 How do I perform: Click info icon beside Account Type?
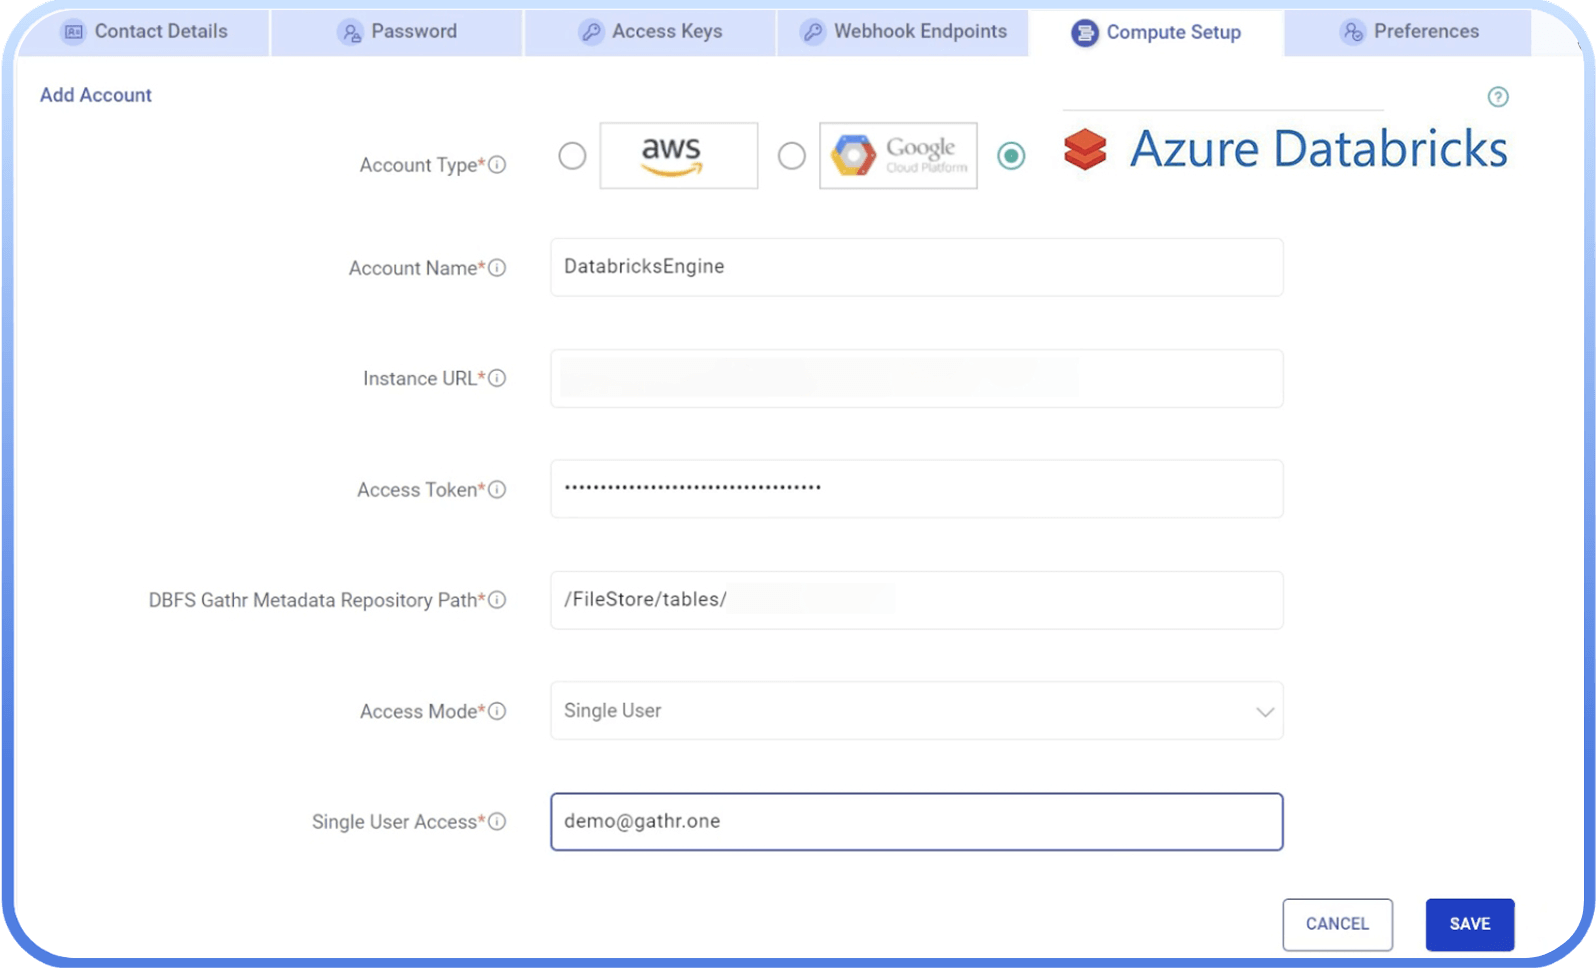pyautogui.click(x=497, y=165)
